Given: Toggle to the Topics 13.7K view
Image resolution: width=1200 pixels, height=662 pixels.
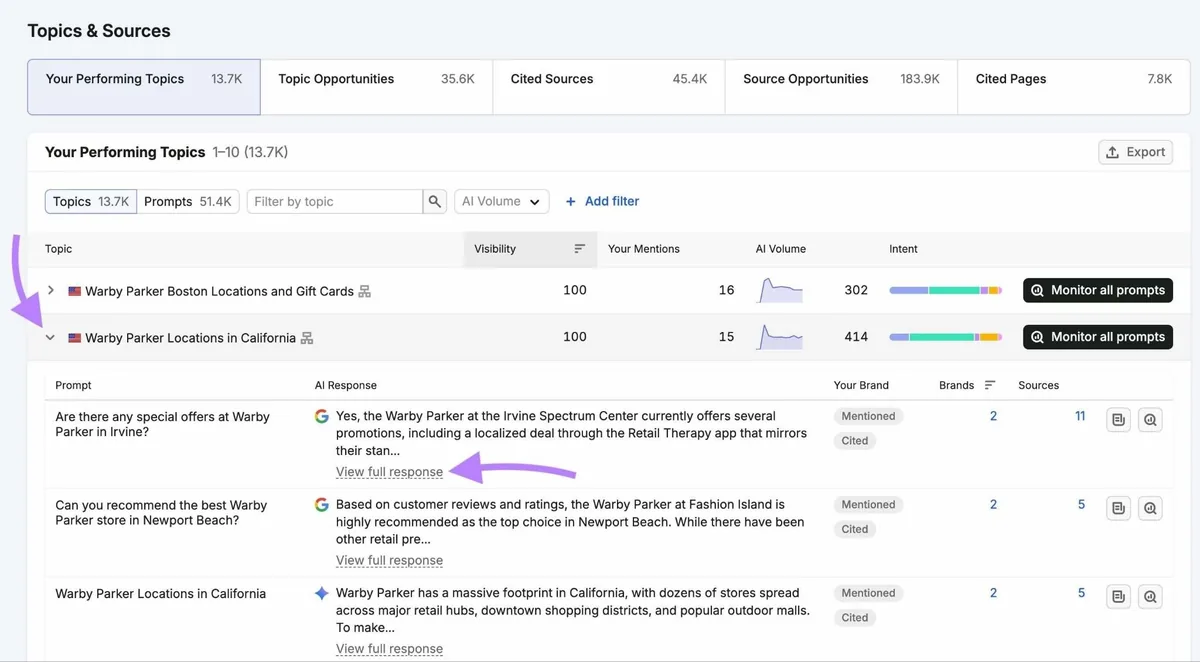Looking at the screenshot, I should 91,201.
